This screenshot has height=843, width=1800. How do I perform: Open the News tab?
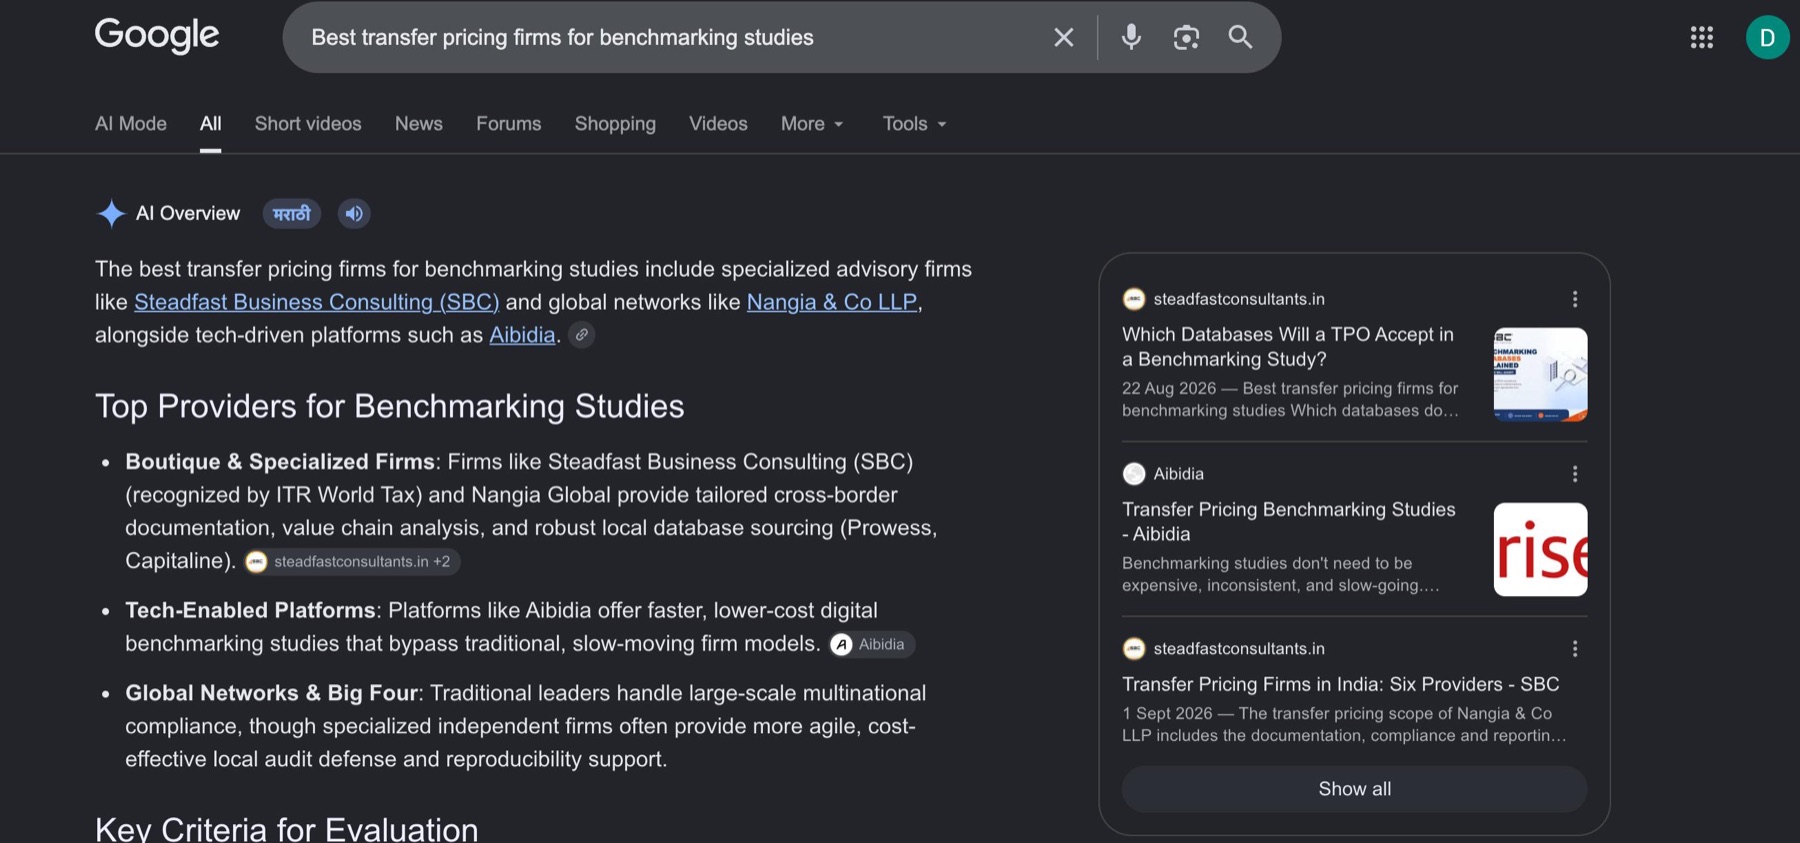[419, 124]
